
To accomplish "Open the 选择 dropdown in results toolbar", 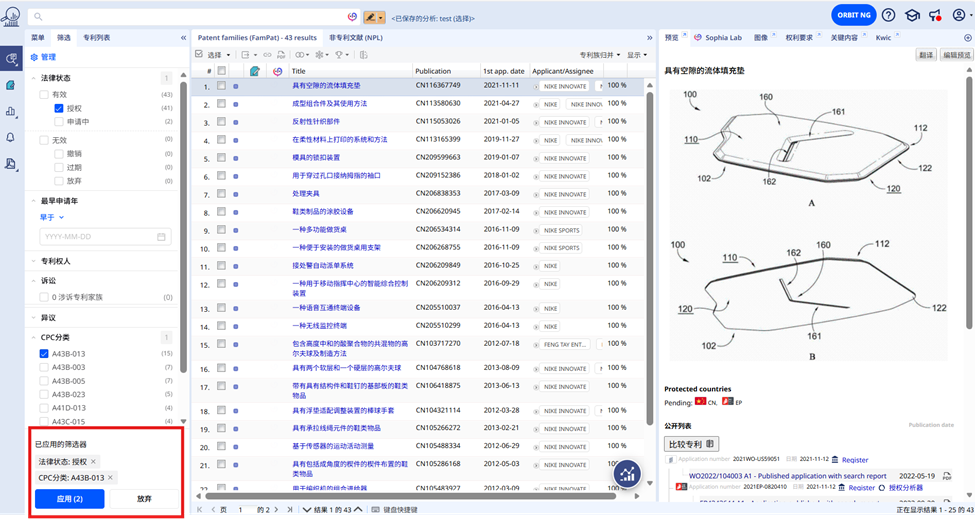I will (218, 55).
